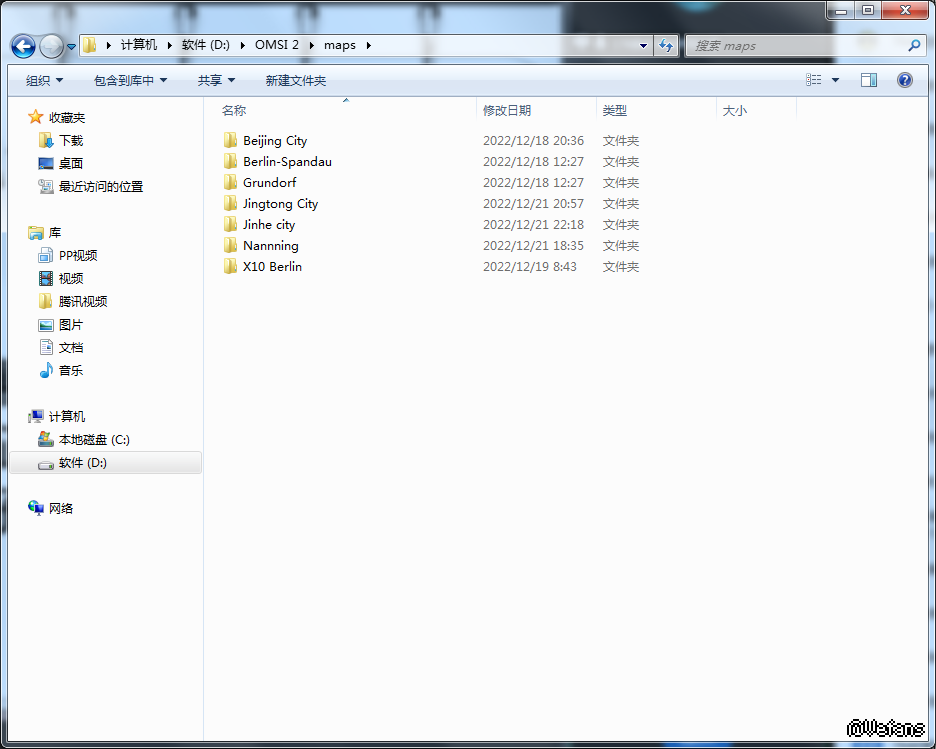Click the search magnifier icon
The image size is (936, 749).
pyautogui.click(x=914, y=45)
